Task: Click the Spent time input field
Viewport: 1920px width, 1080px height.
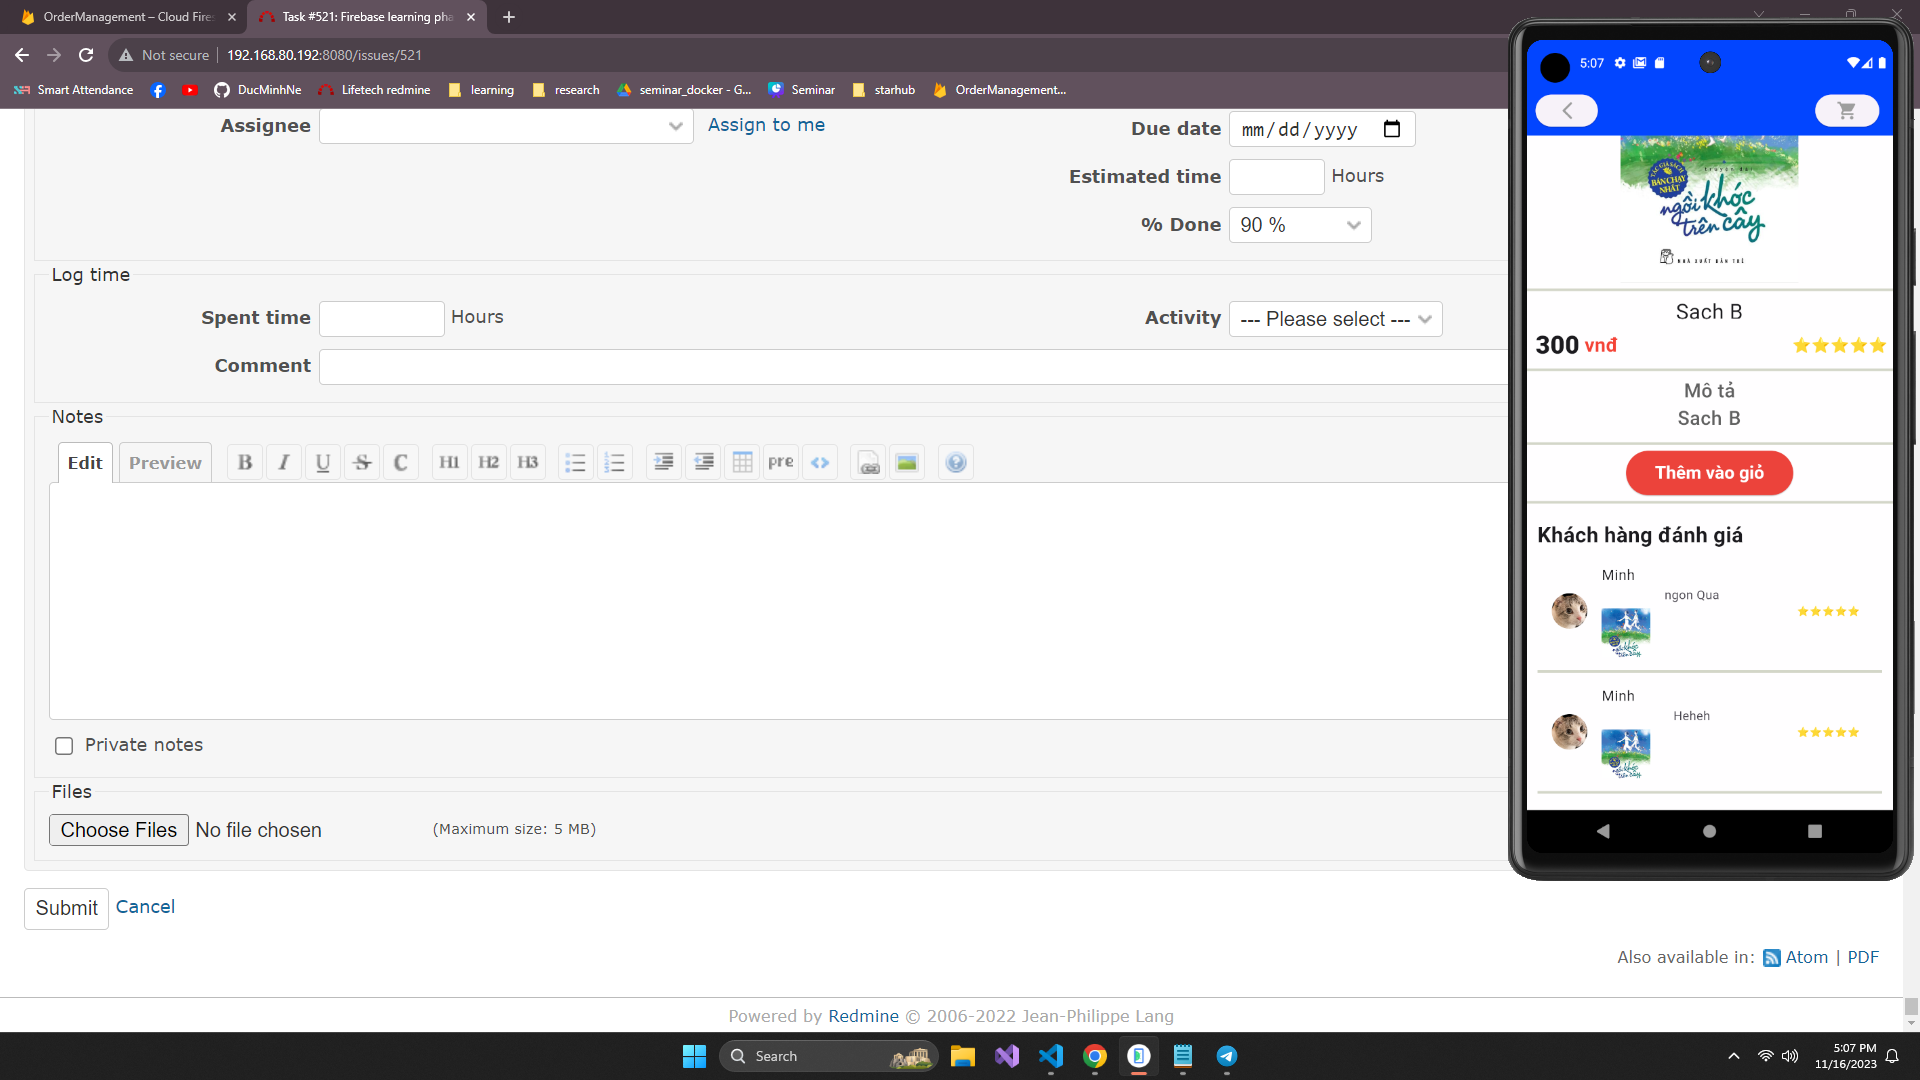Action: coord(381,319)
